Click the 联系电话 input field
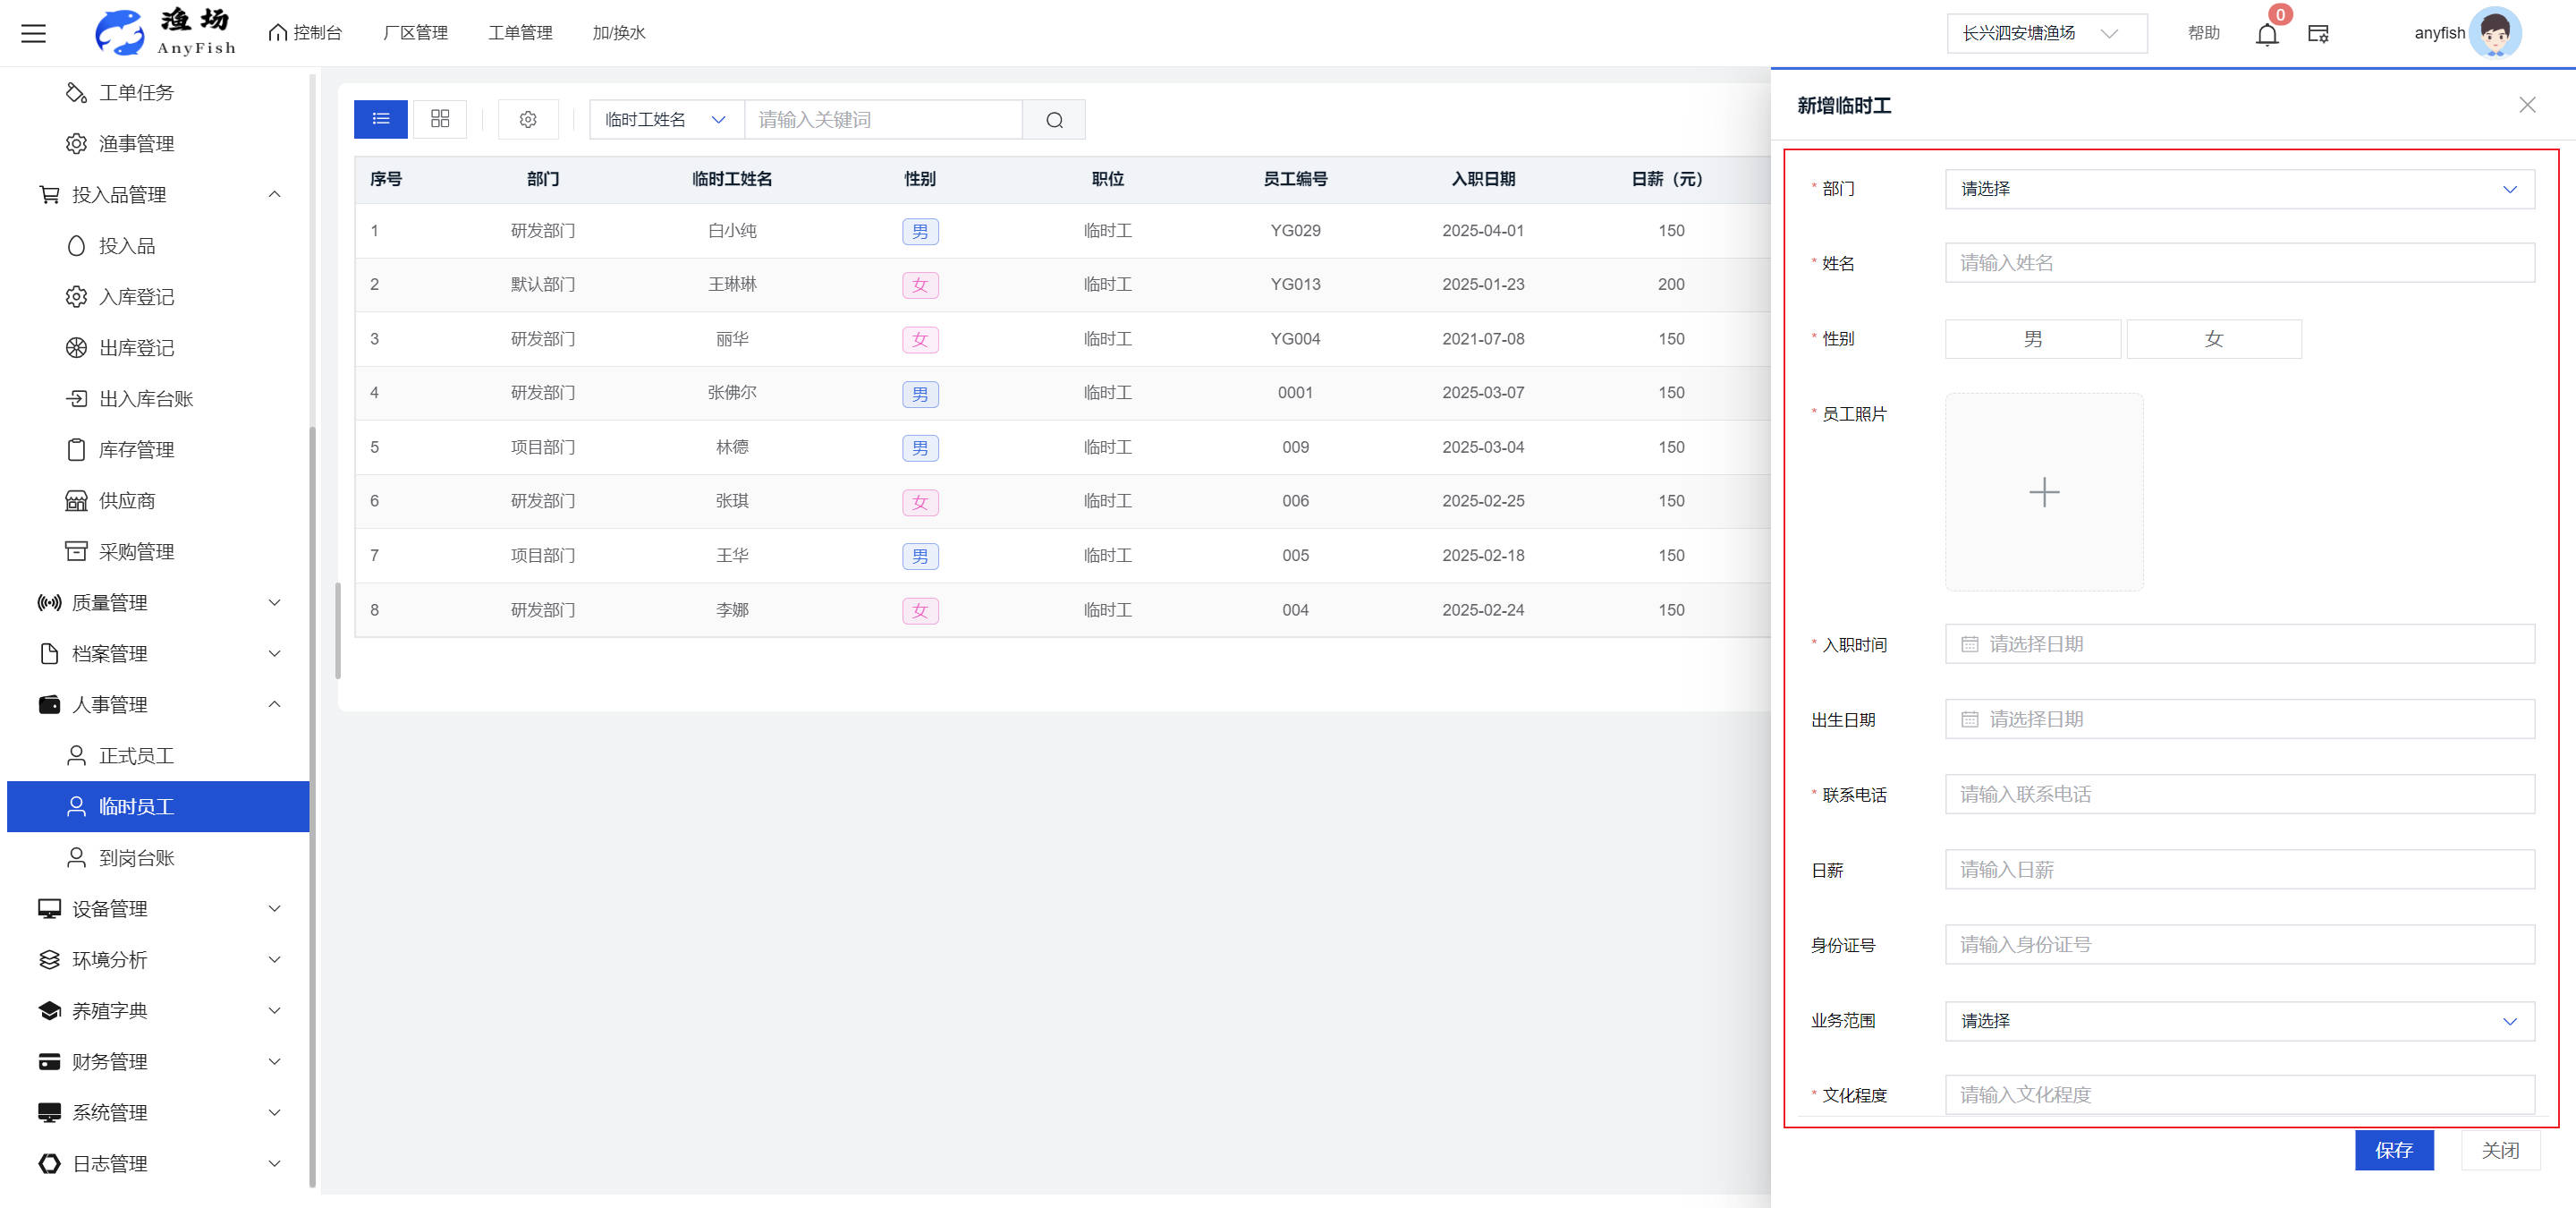The width and height of the screenshot is (2576, 1208). click(2238, 795)
